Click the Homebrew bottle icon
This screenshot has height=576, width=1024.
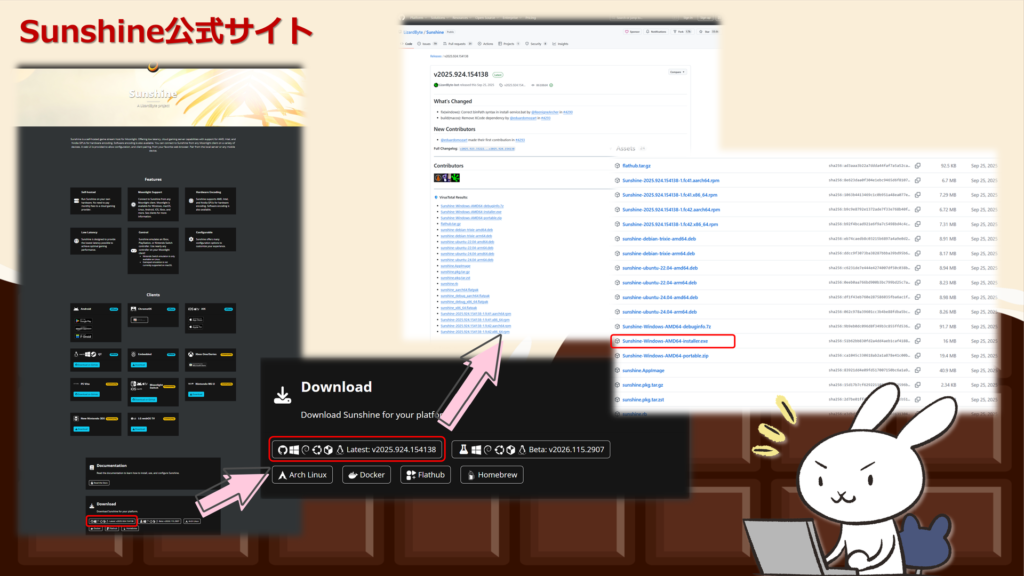(471, 474)
